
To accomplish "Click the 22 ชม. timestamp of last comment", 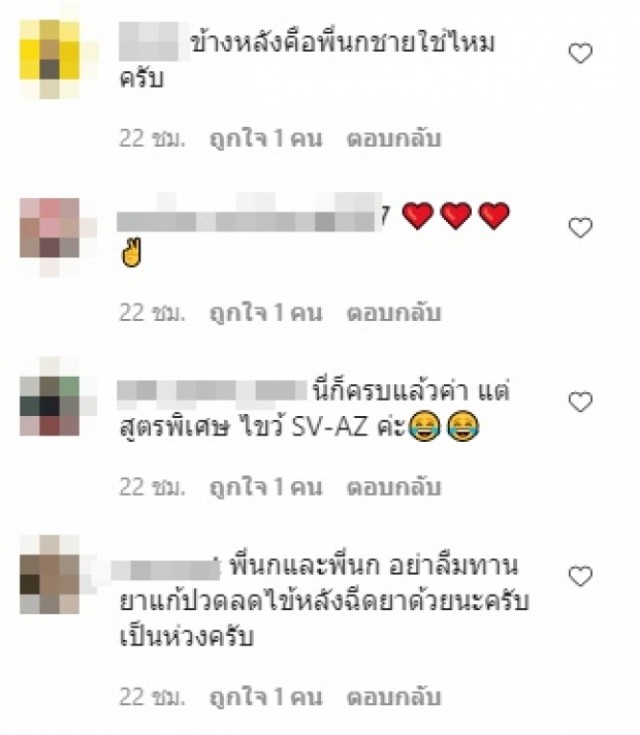I will pos(152,697).
